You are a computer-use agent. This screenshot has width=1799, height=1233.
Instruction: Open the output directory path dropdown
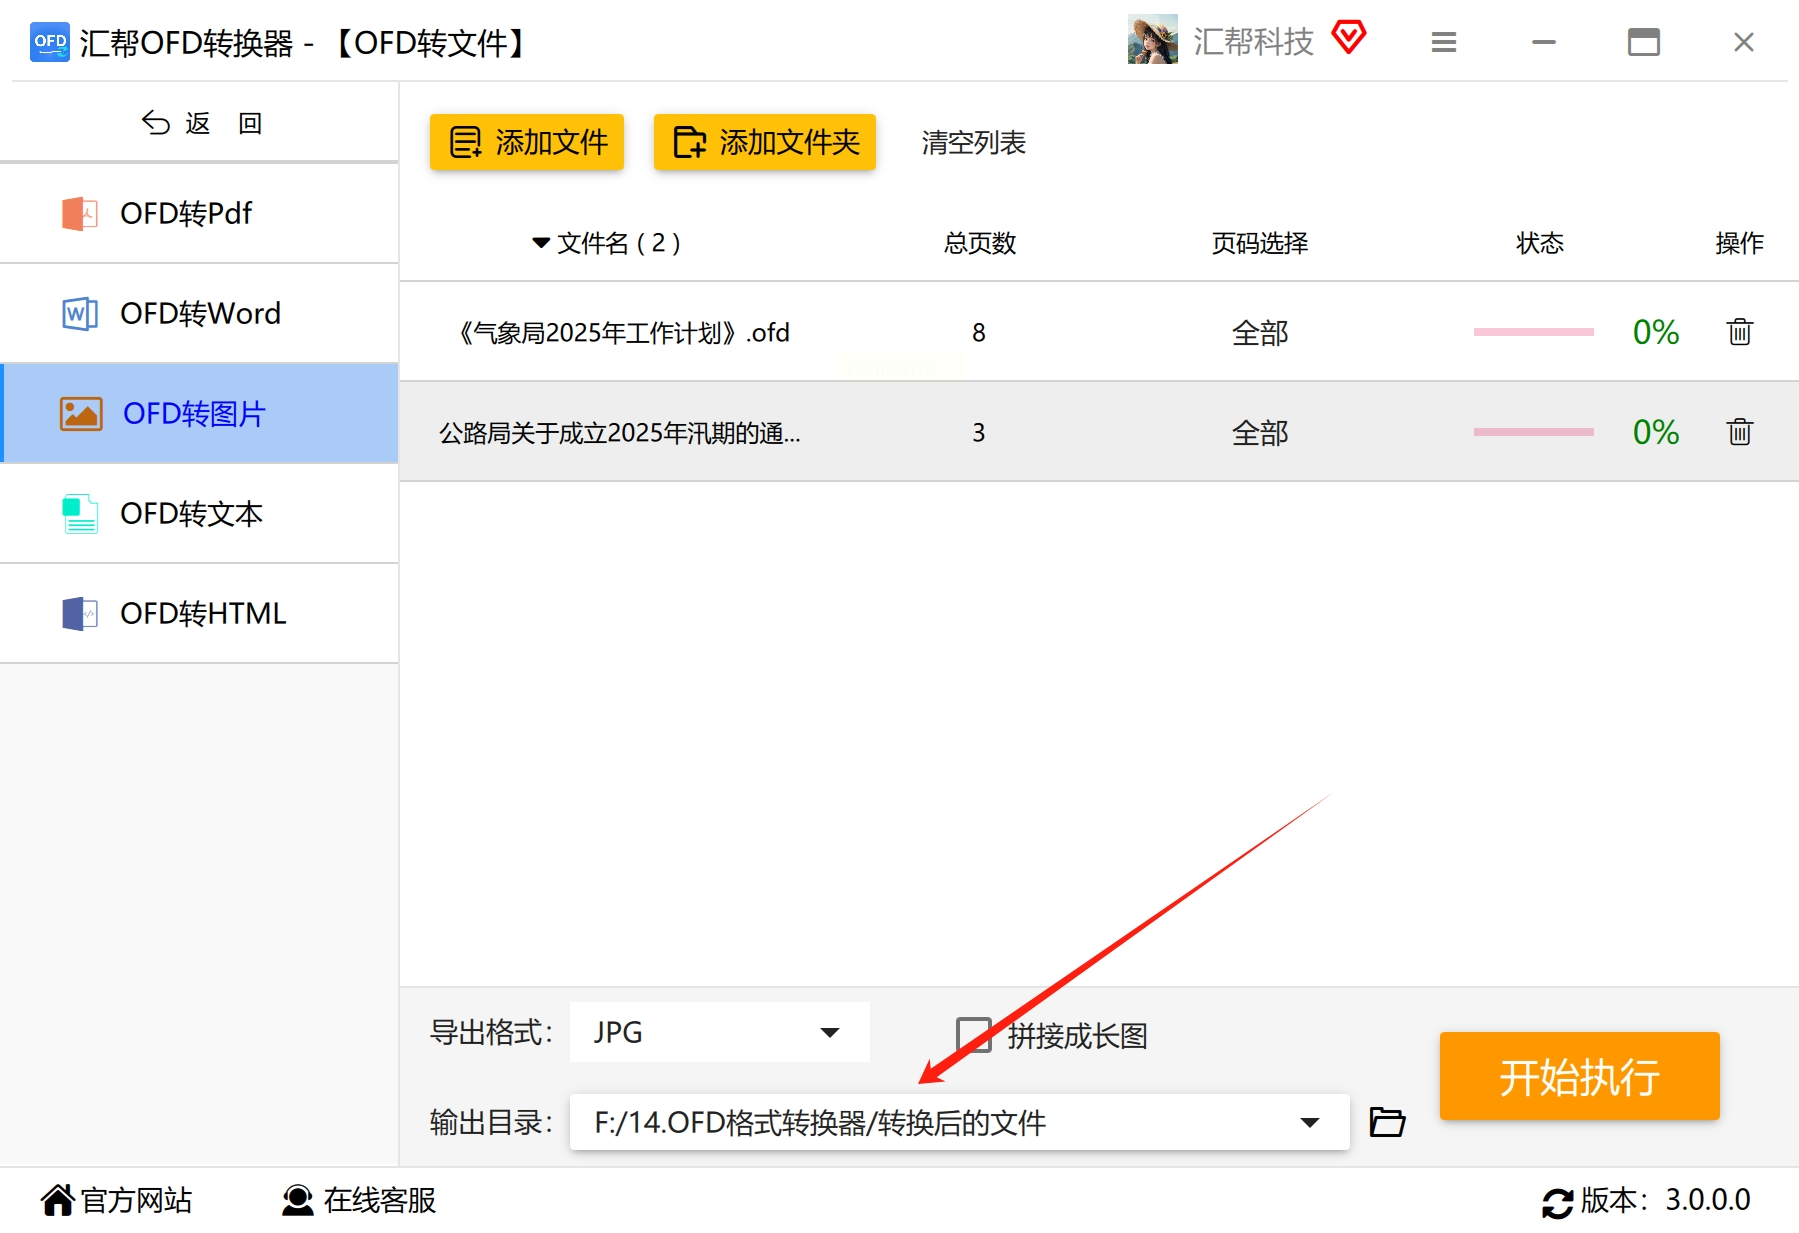pos(1309,1122)
